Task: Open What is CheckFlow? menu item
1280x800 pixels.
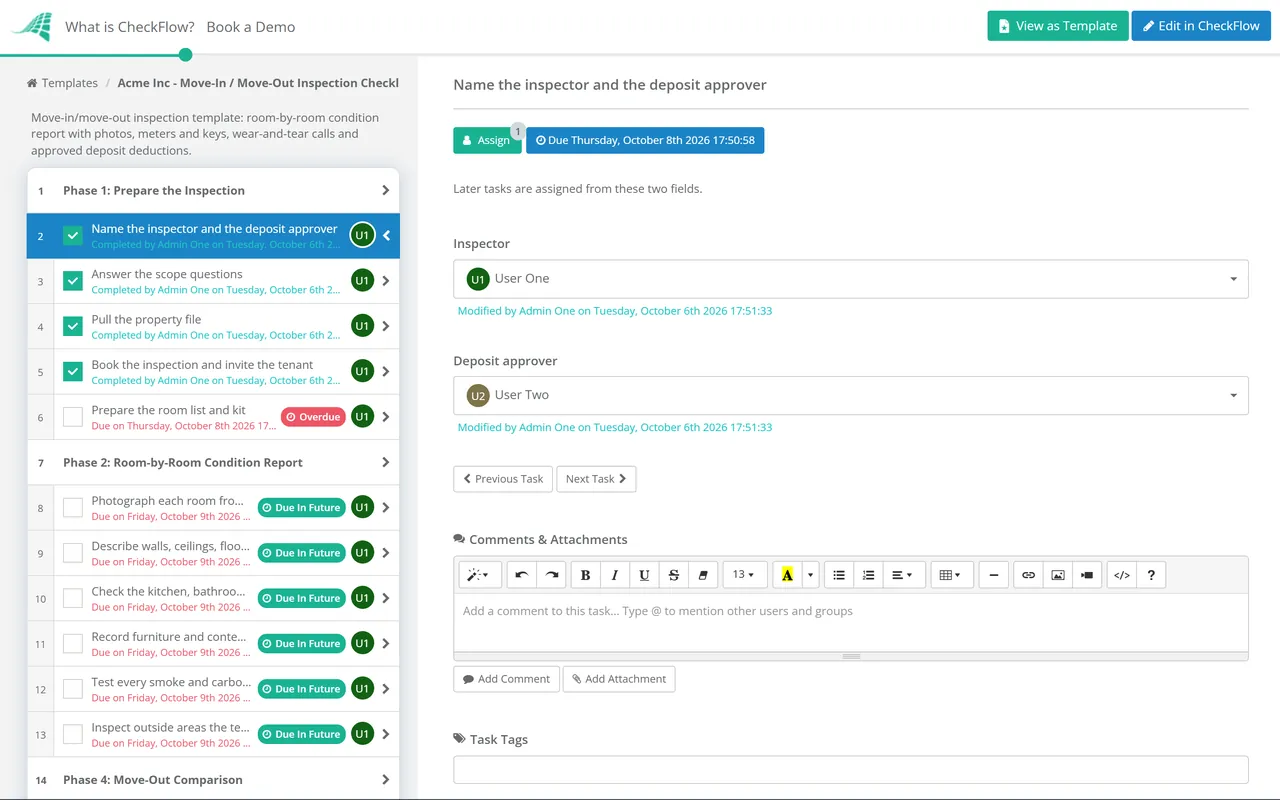Action: (130, 27)
